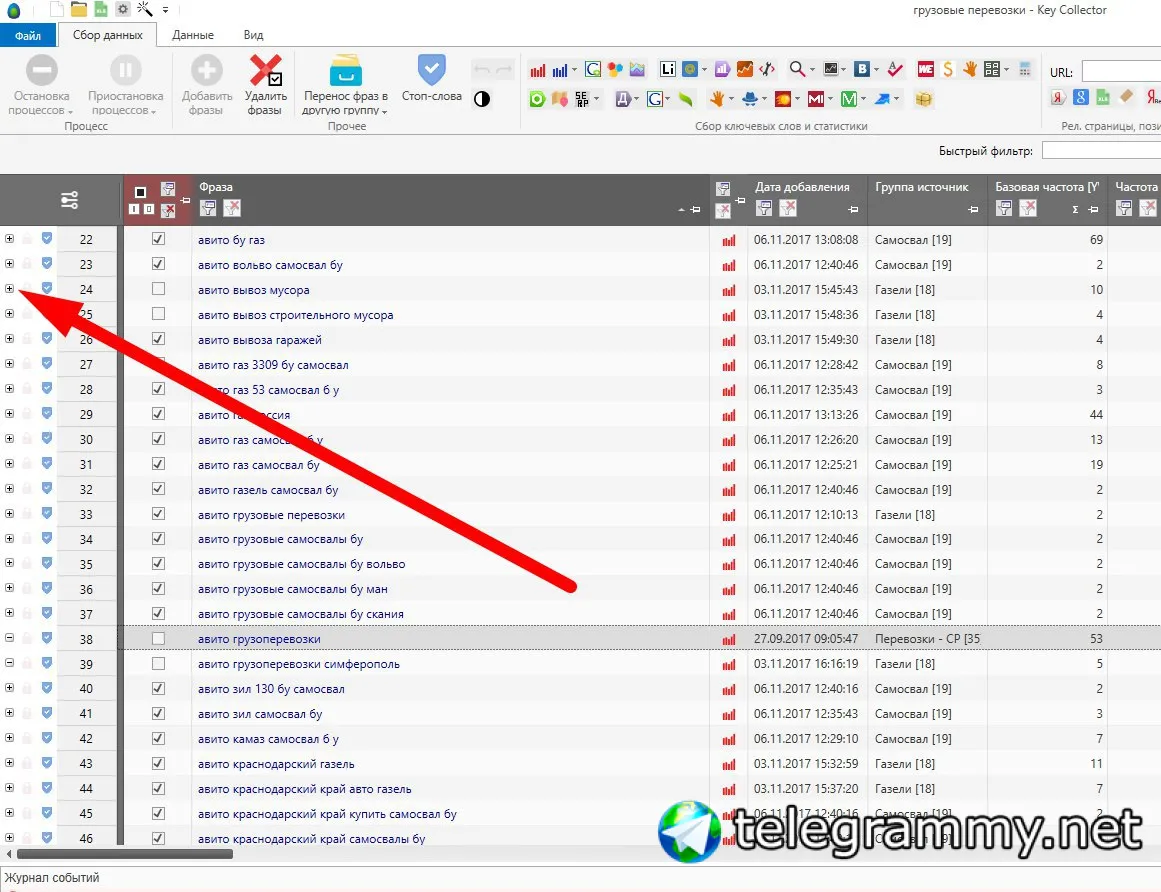Image resolution: width=1161 pixels, height=892 pixels.
Task: Click the settings gear icon in the title bar
Action: [123, 10]
